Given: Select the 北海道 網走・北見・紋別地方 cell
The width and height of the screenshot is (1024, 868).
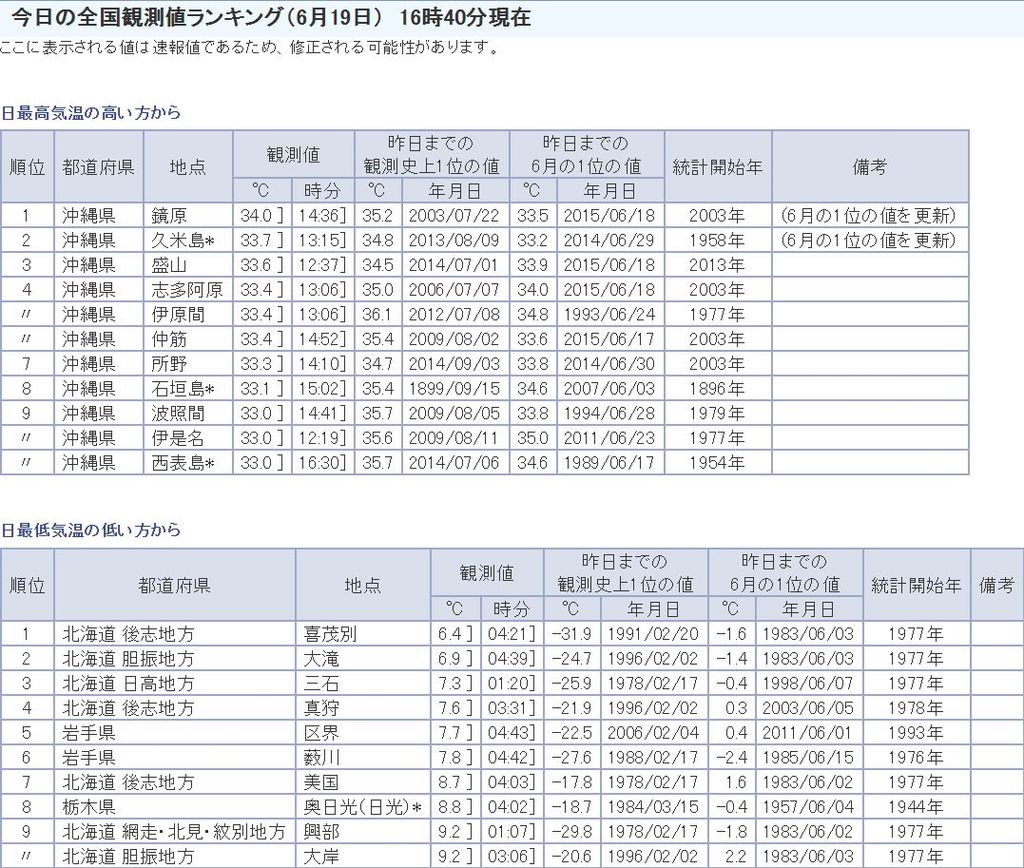Looking at the screenshot, I should point(173,831).
